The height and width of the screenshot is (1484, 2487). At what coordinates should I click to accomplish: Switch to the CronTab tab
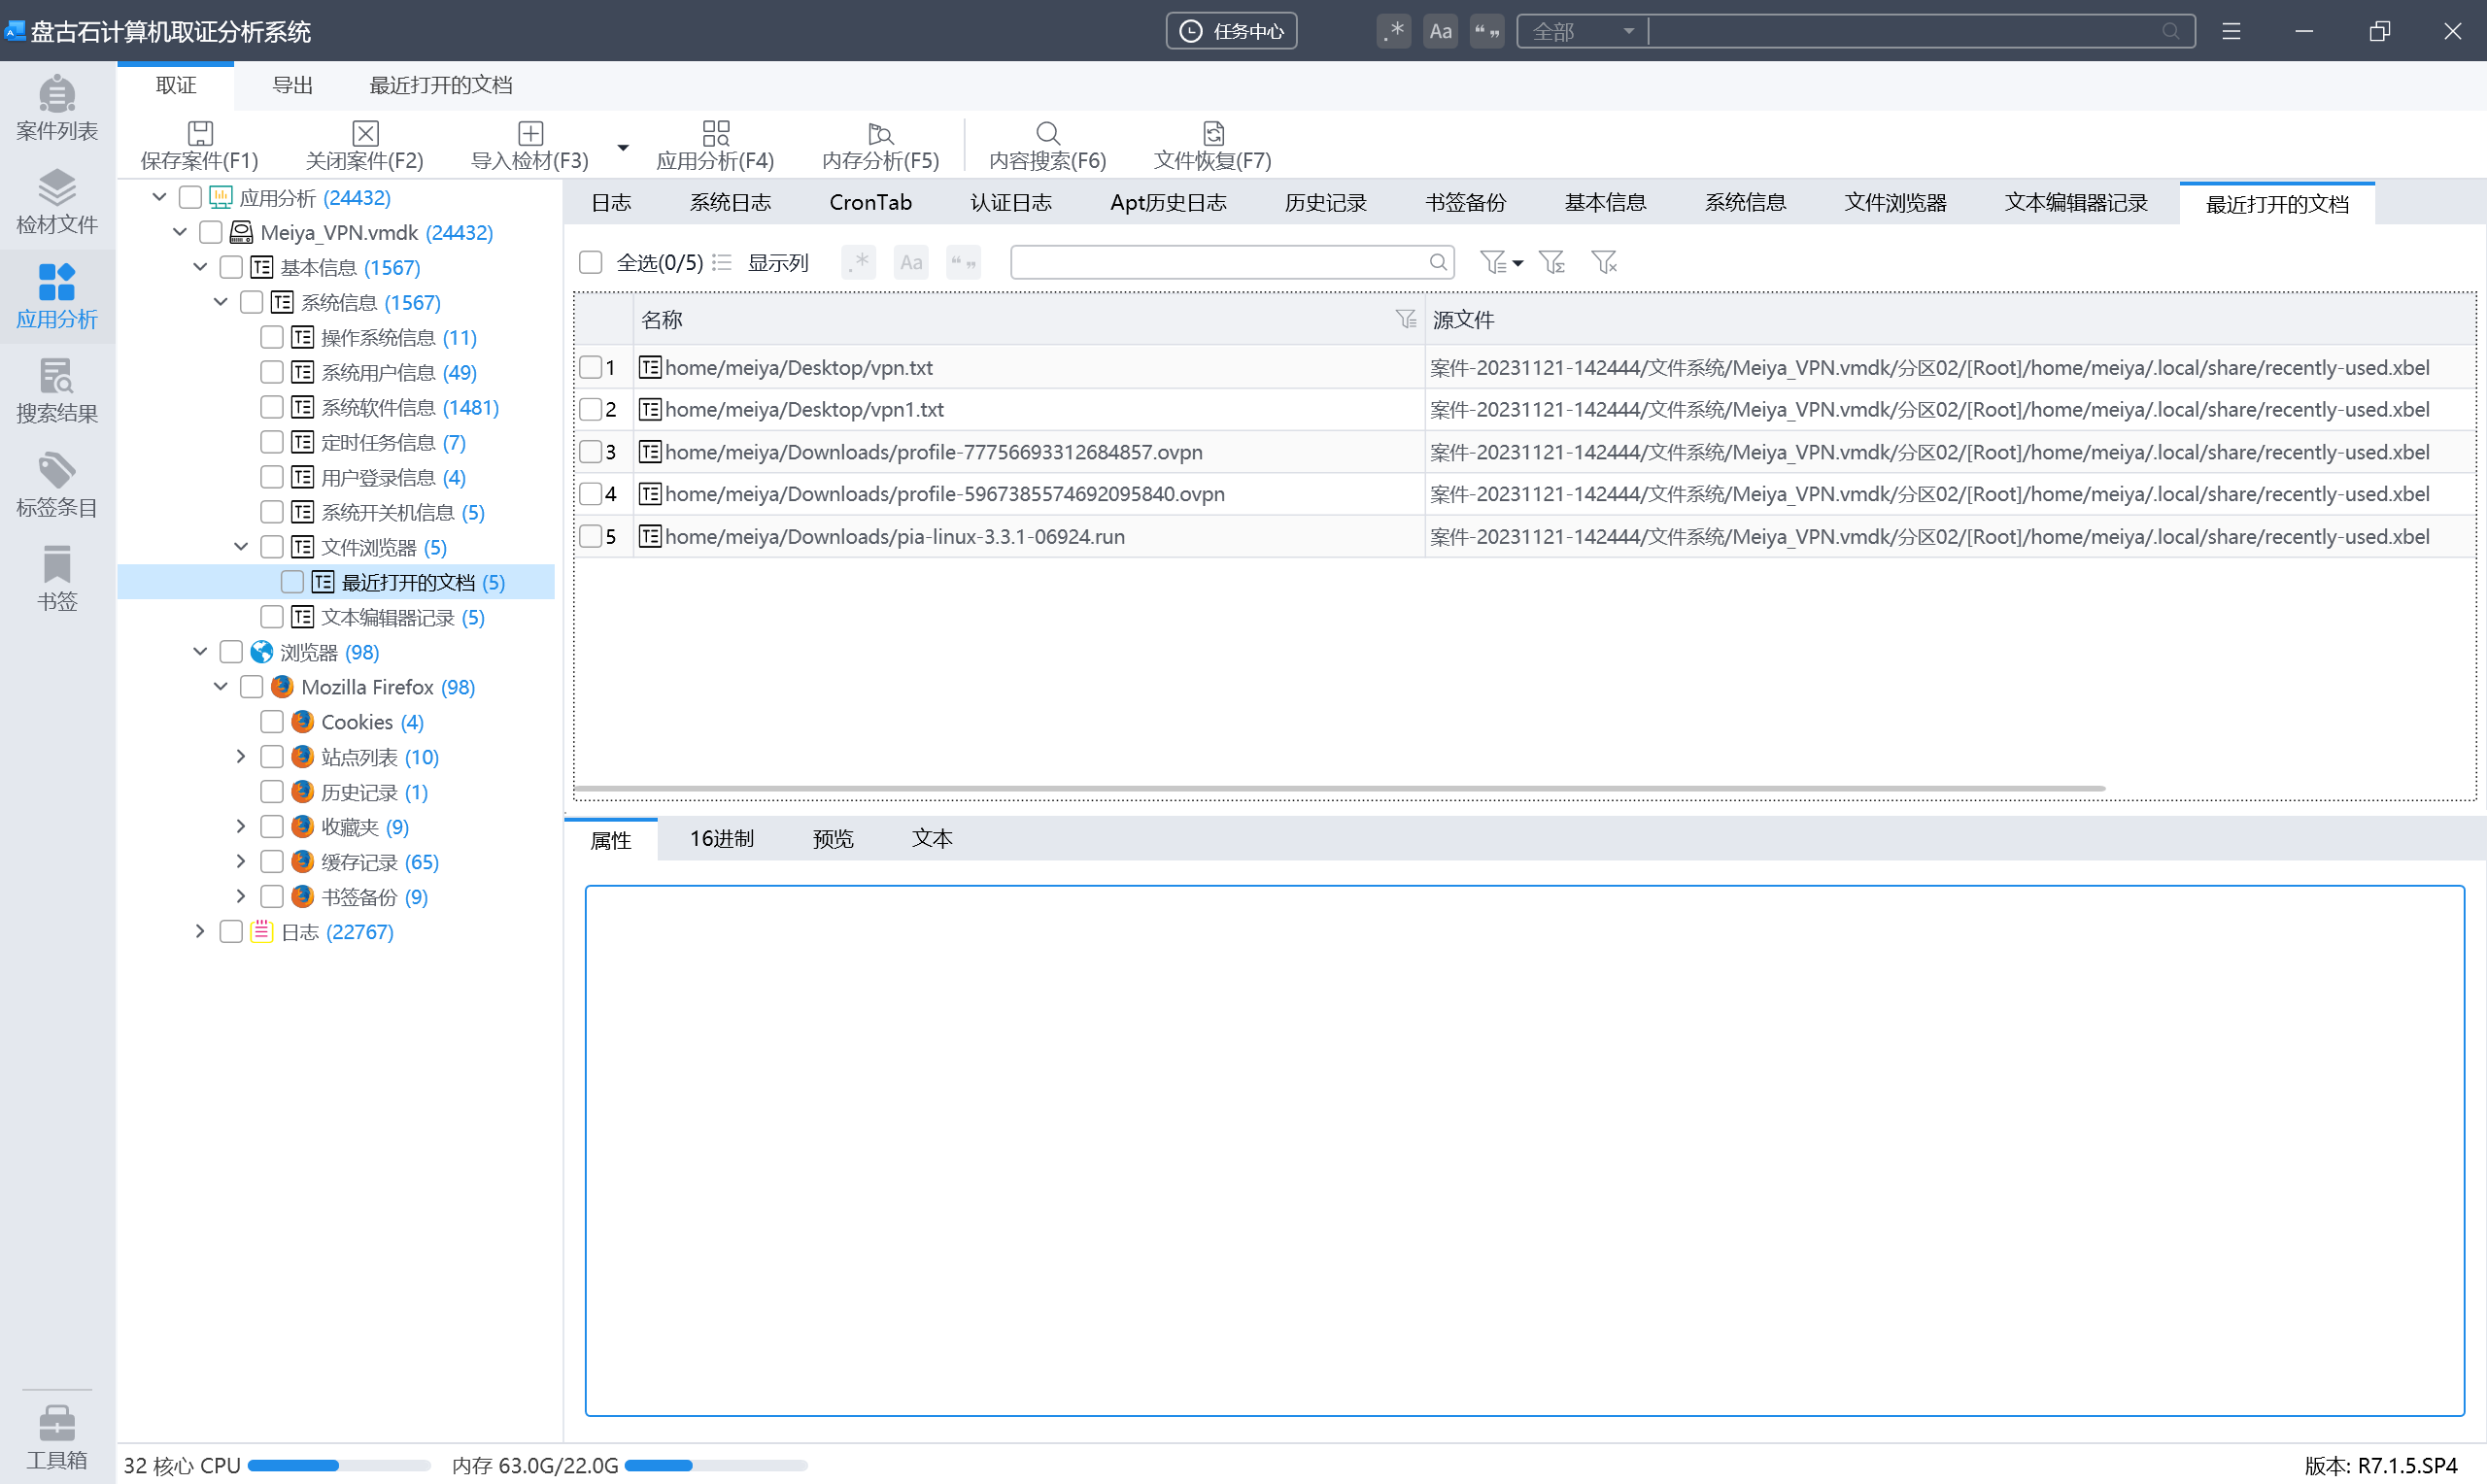(870, 203)
